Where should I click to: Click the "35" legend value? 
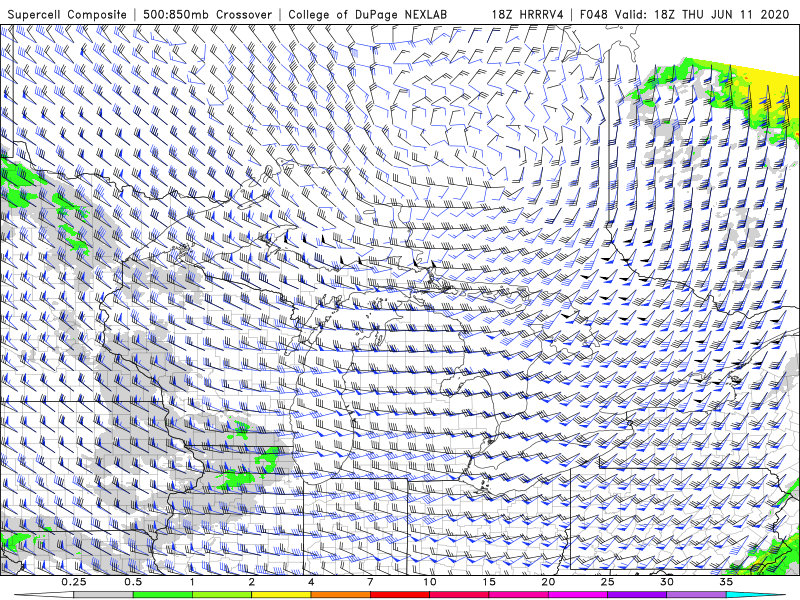pos(726,582)
